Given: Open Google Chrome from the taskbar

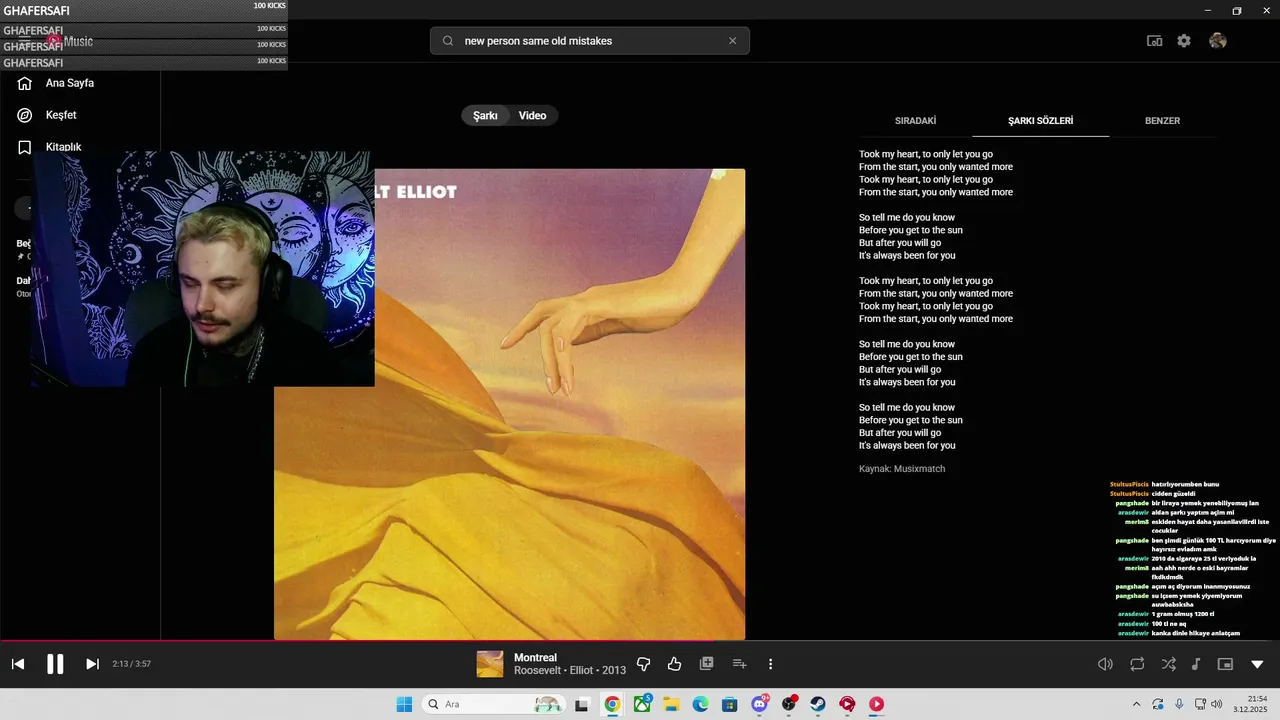Looking at the screenshot, I should [612, 704].
